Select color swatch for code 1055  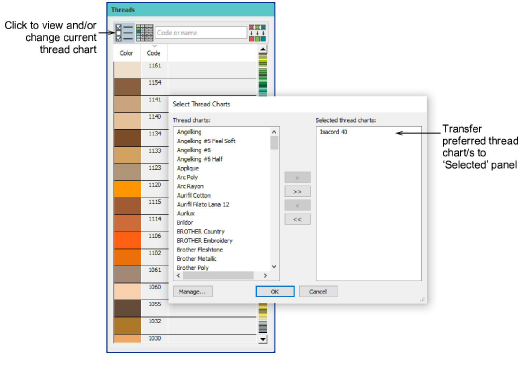tap(127, 308)
